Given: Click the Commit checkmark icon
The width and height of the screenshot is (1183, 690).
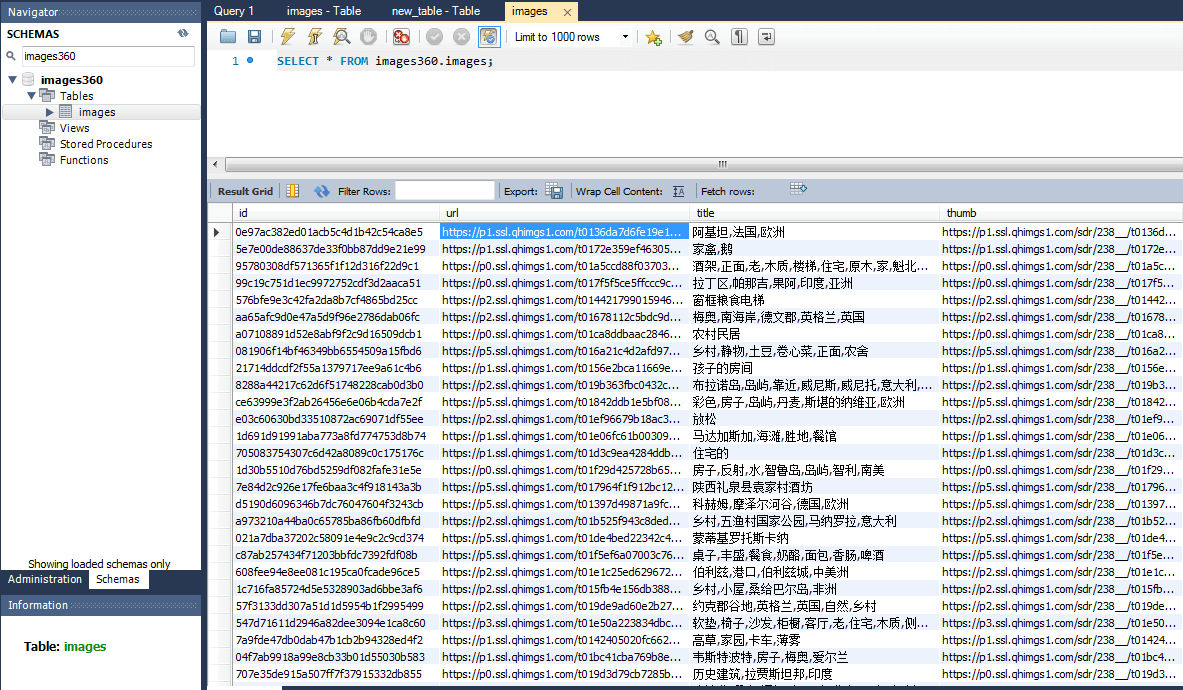Looking at the screenshot, I should (x=435, y=37).
